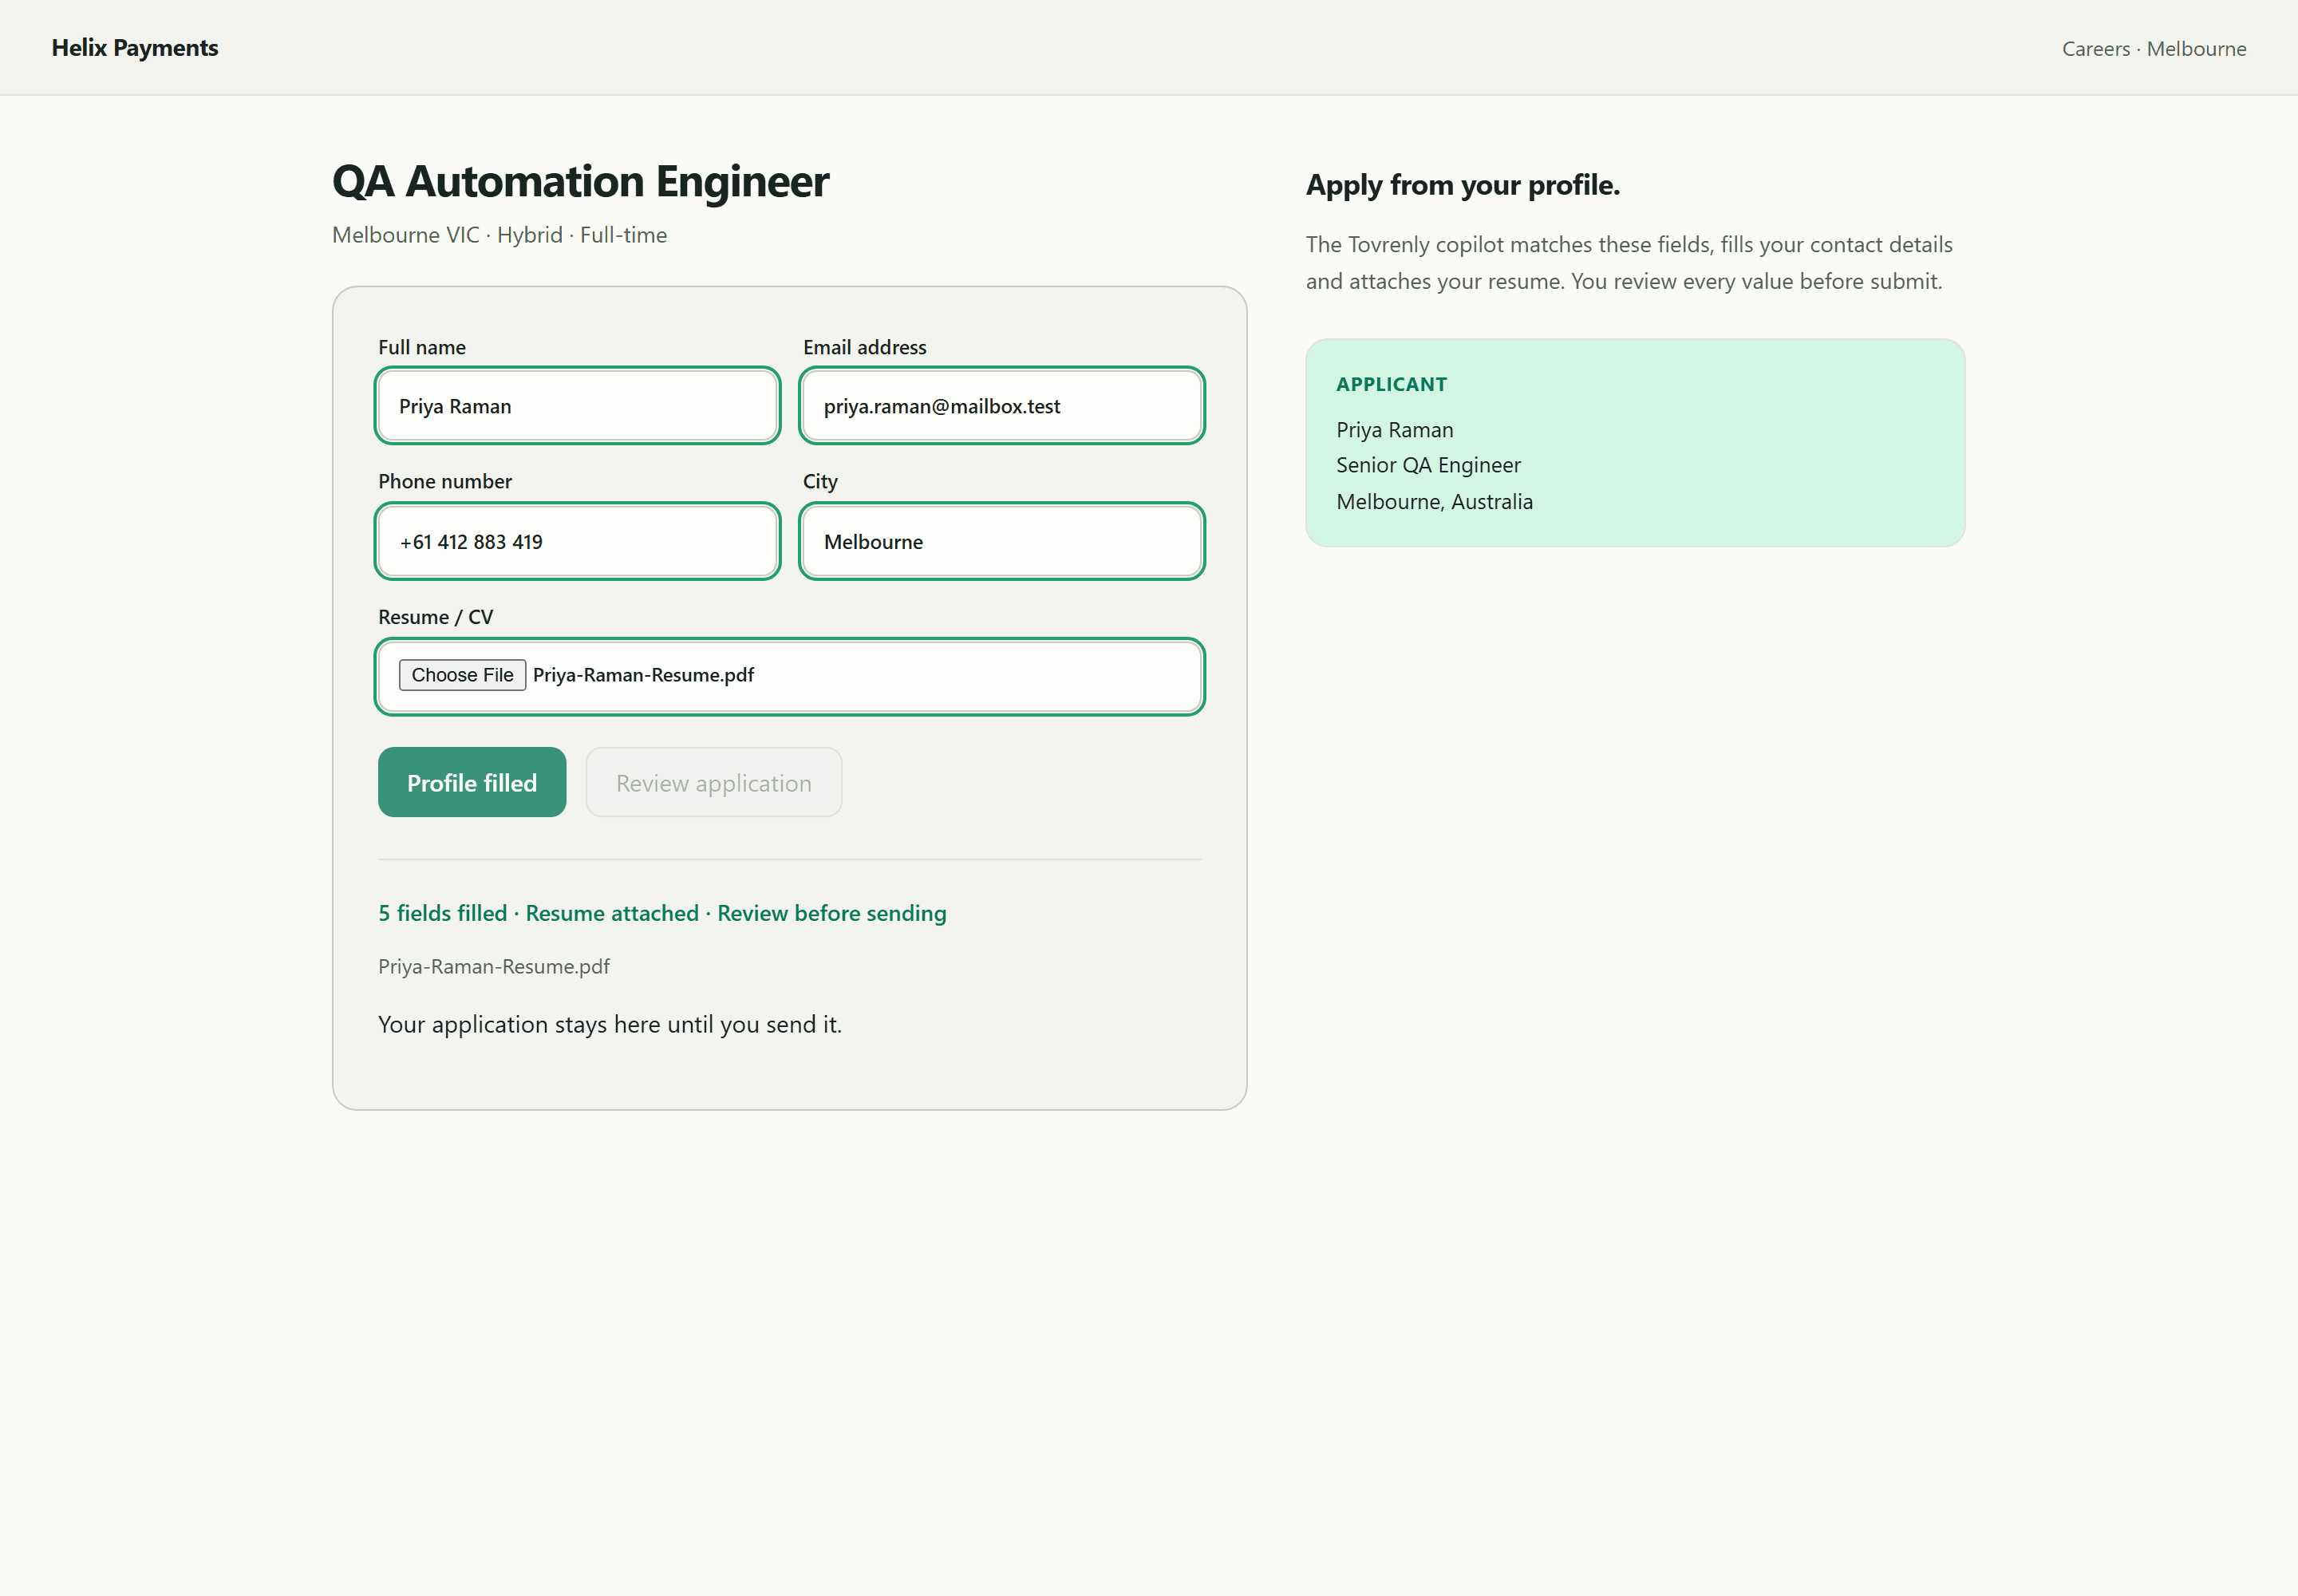Open Review application
Viewport: 2298px width, 1596px height.
click(x=713, y=782)
